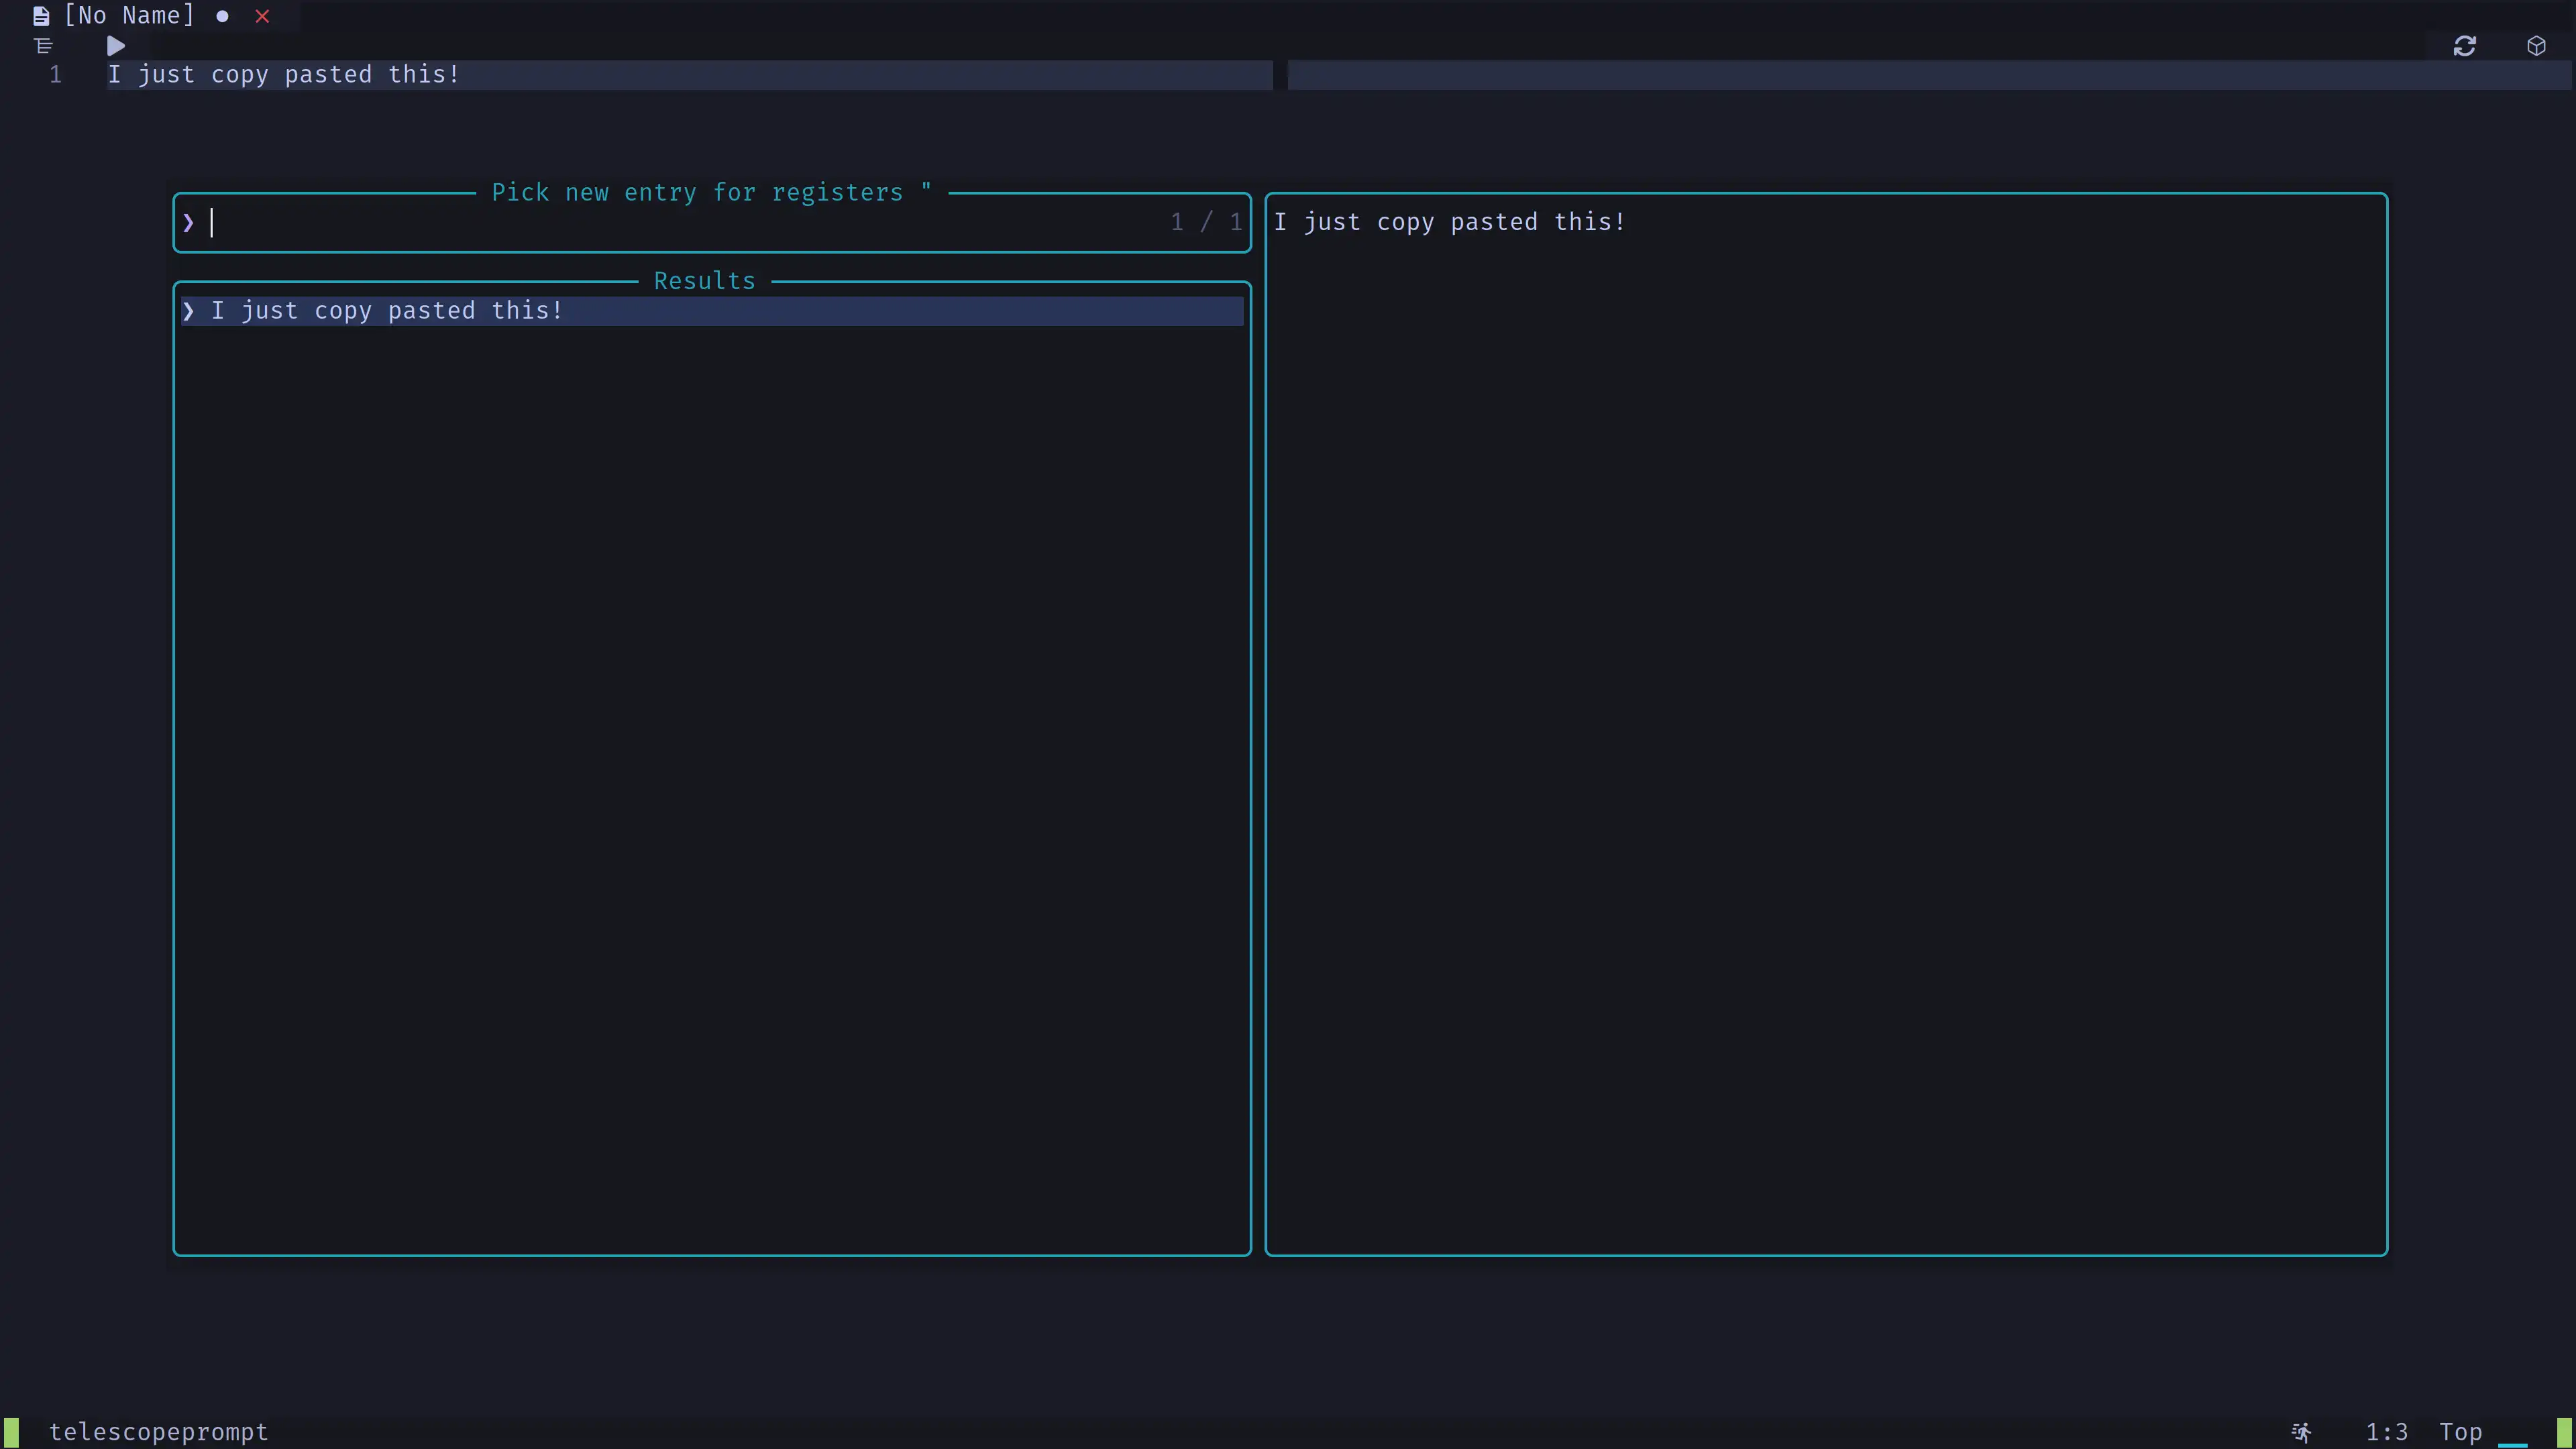Select the result 'I just copy pasted this!'
The width and height of the screenshot is (2576, 1449).
coord(712,311)
